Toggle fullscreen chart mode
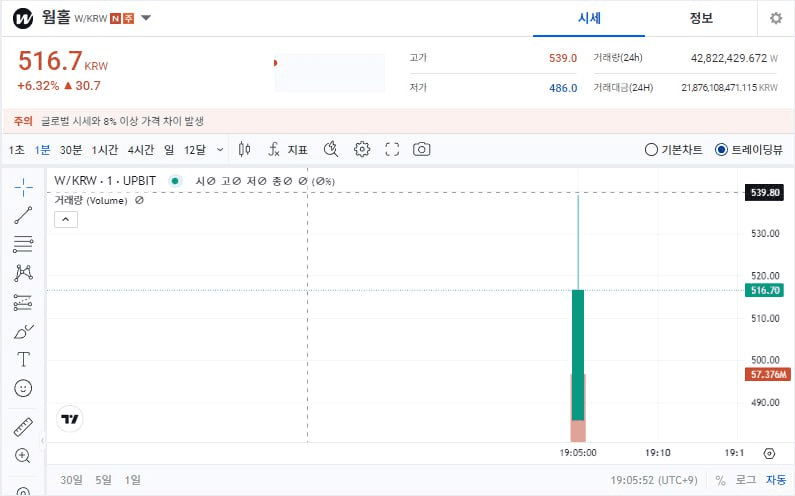Image resolution: width=795 pixels, height=496 pixels. point(392,149)
